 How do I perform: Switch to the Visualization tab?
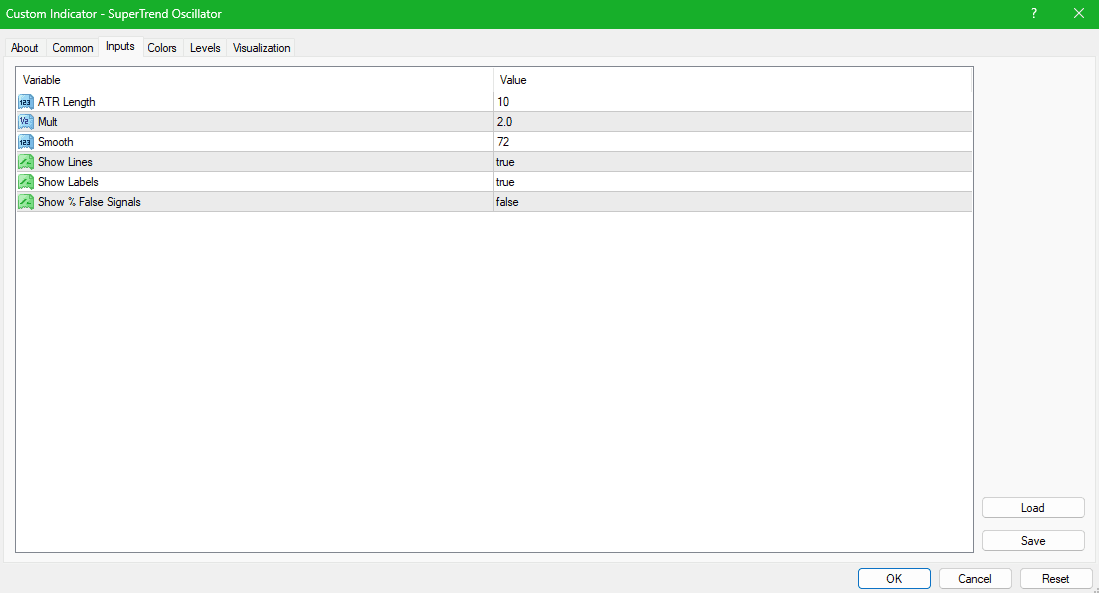[x=261, y=47]
